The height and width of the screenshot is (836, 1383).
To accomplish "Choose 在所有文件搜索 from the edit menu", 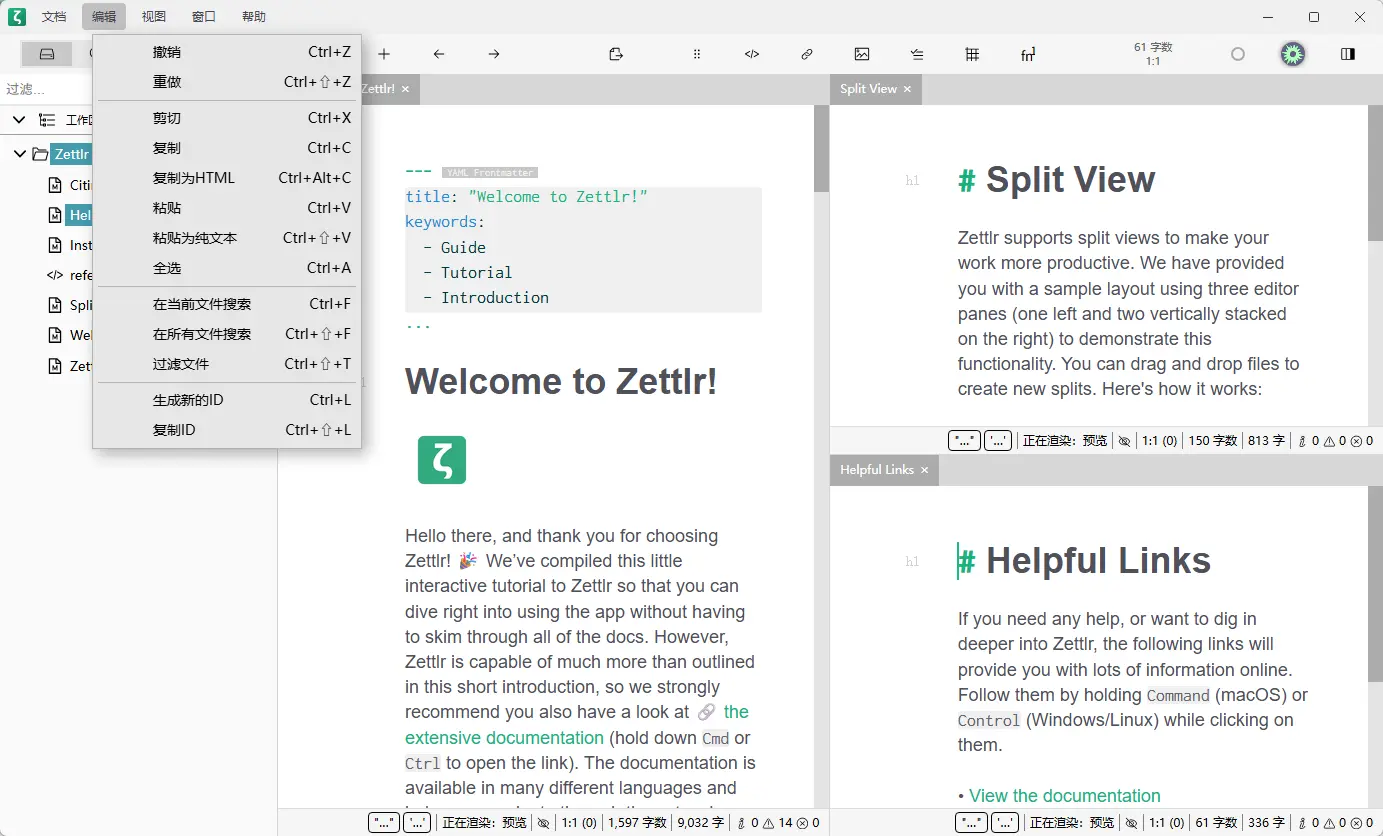I will (x=227, y=334).
